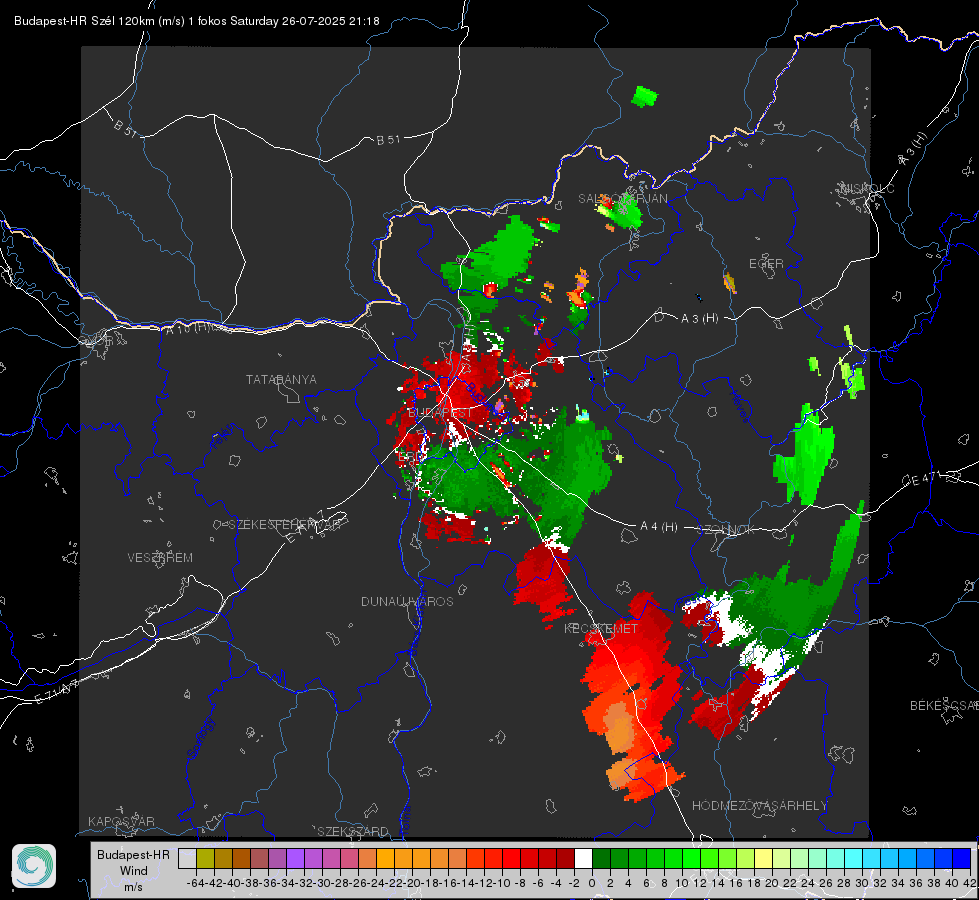Click the bright green radar echo near MISKOLC highway
Image resolution: width=979 pixels, height=900 pixels.
804,457
